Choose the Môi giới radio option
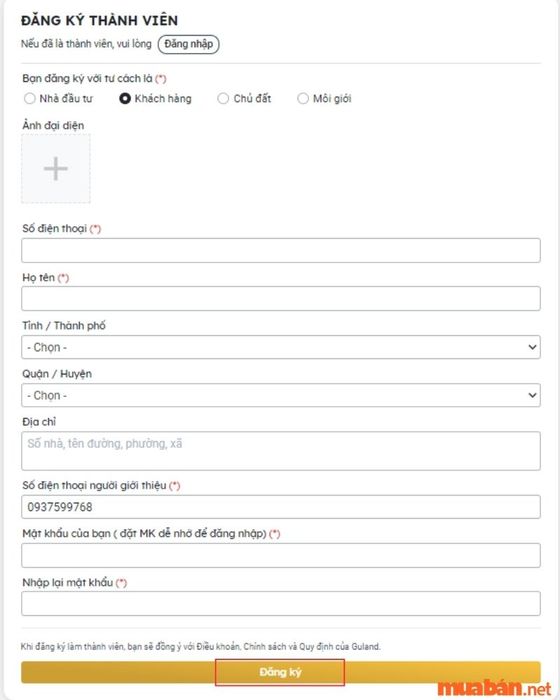The image size is (560, 700). pos(303,99)
